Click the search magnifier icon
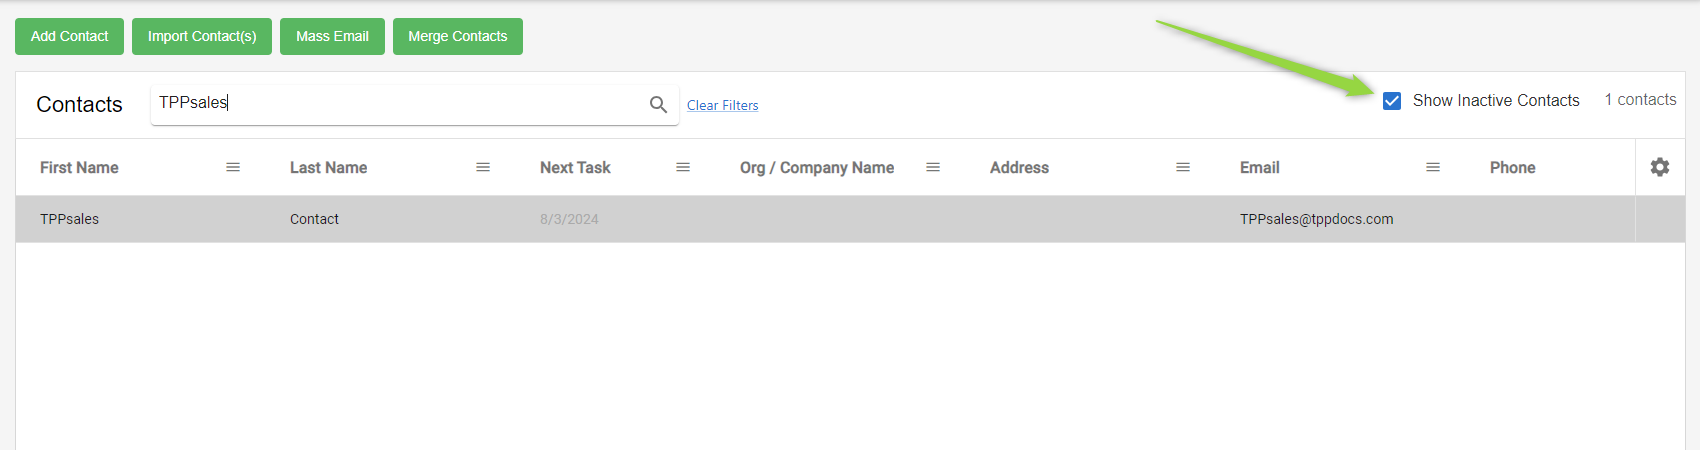 [658, 104]
